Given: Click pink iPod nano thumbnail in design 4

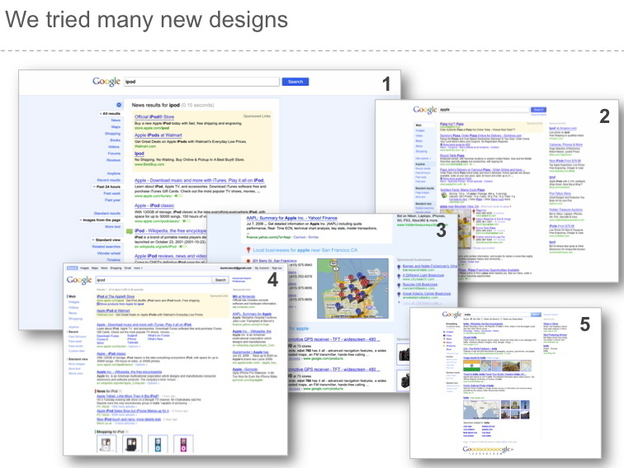Looking at the screenshot, I should [183, 445].
